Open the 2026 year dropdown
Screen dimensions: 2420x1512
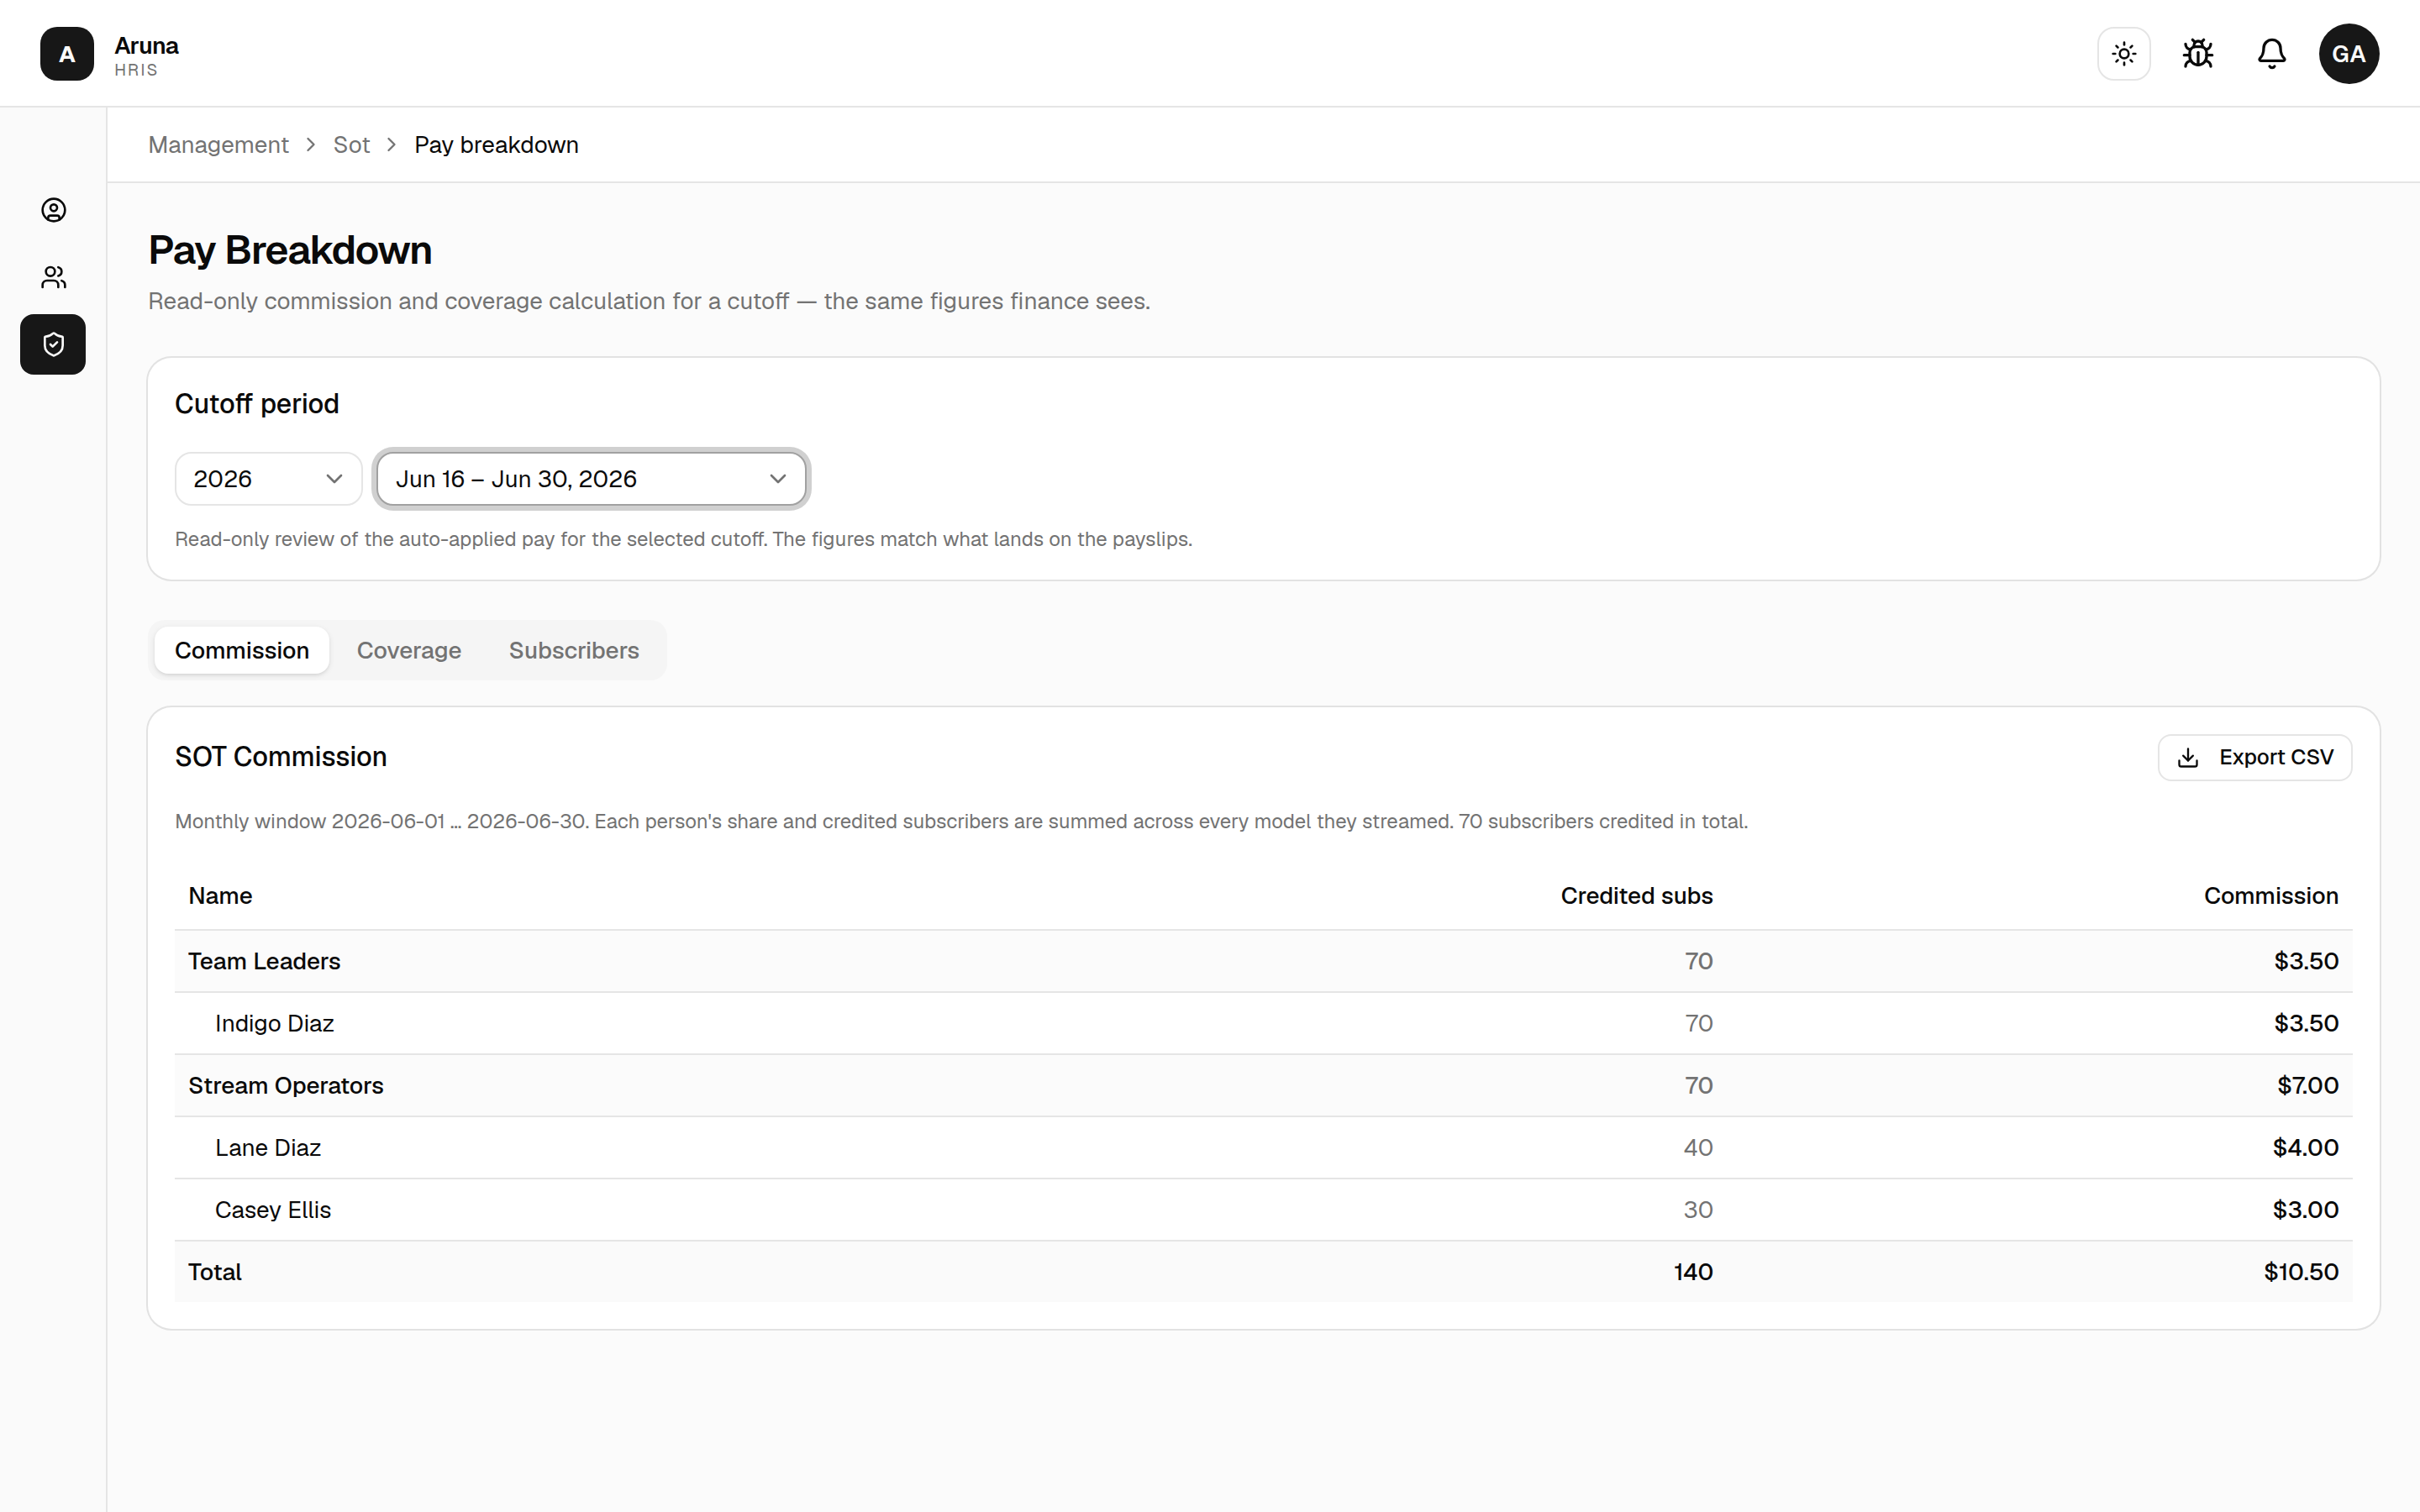click(x=268, y=479)
